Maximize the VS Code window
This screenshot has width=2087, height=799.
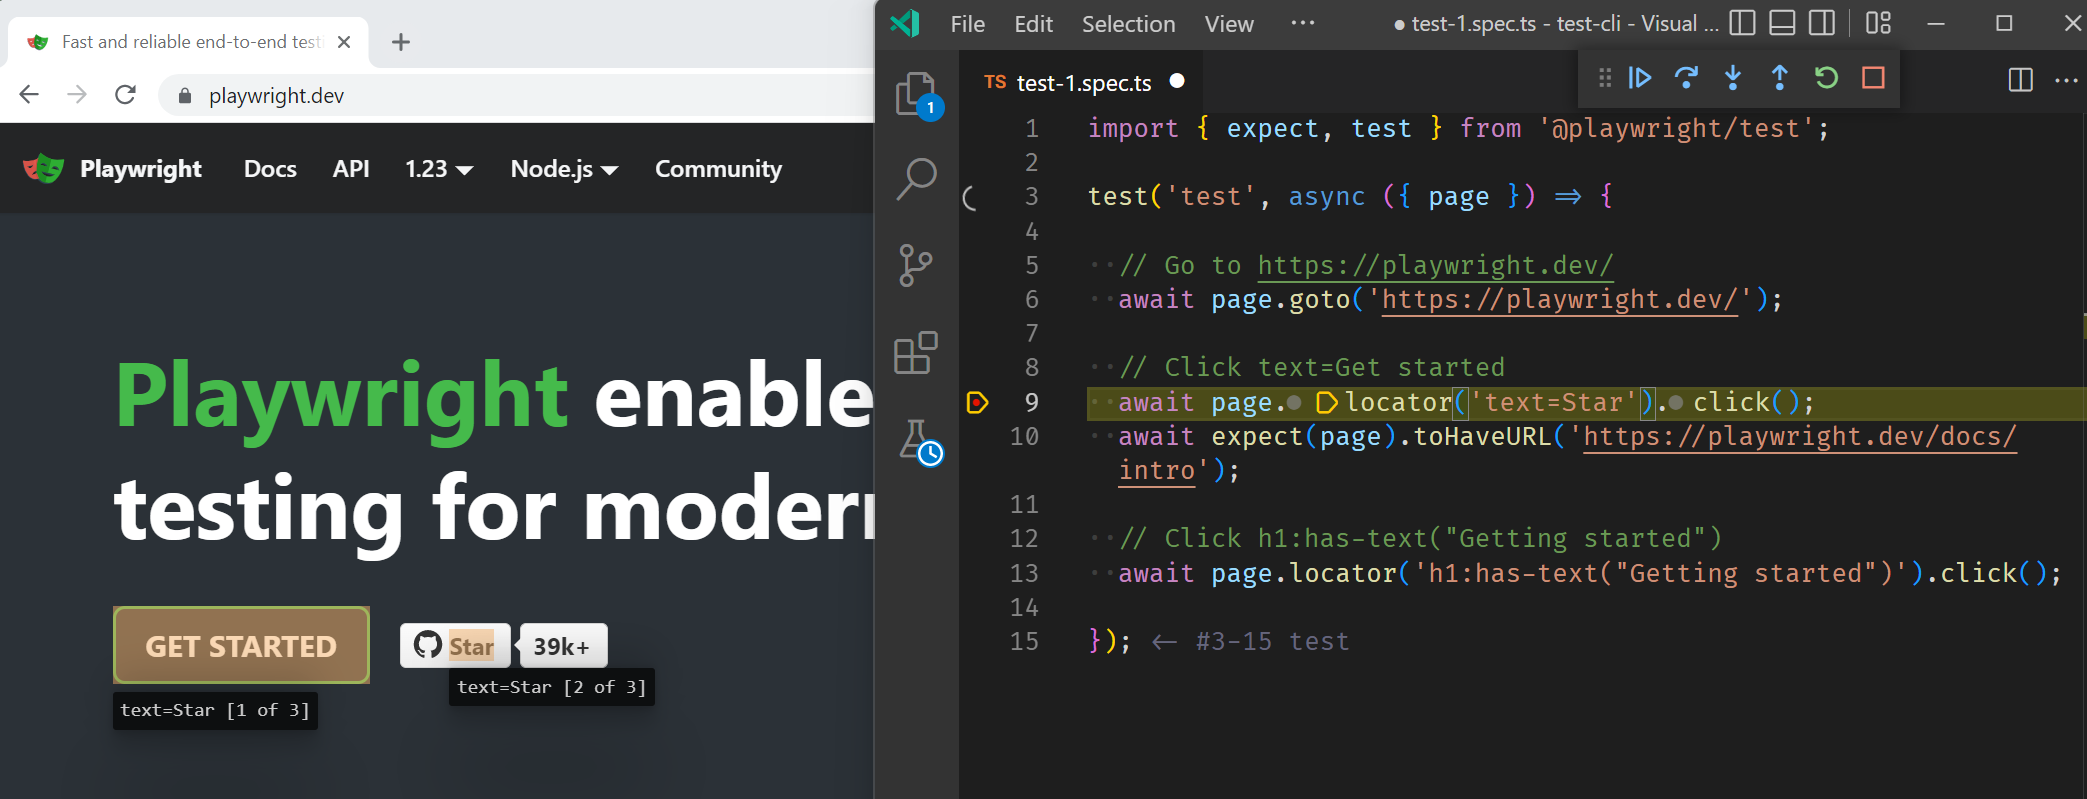pos(2004,23)
